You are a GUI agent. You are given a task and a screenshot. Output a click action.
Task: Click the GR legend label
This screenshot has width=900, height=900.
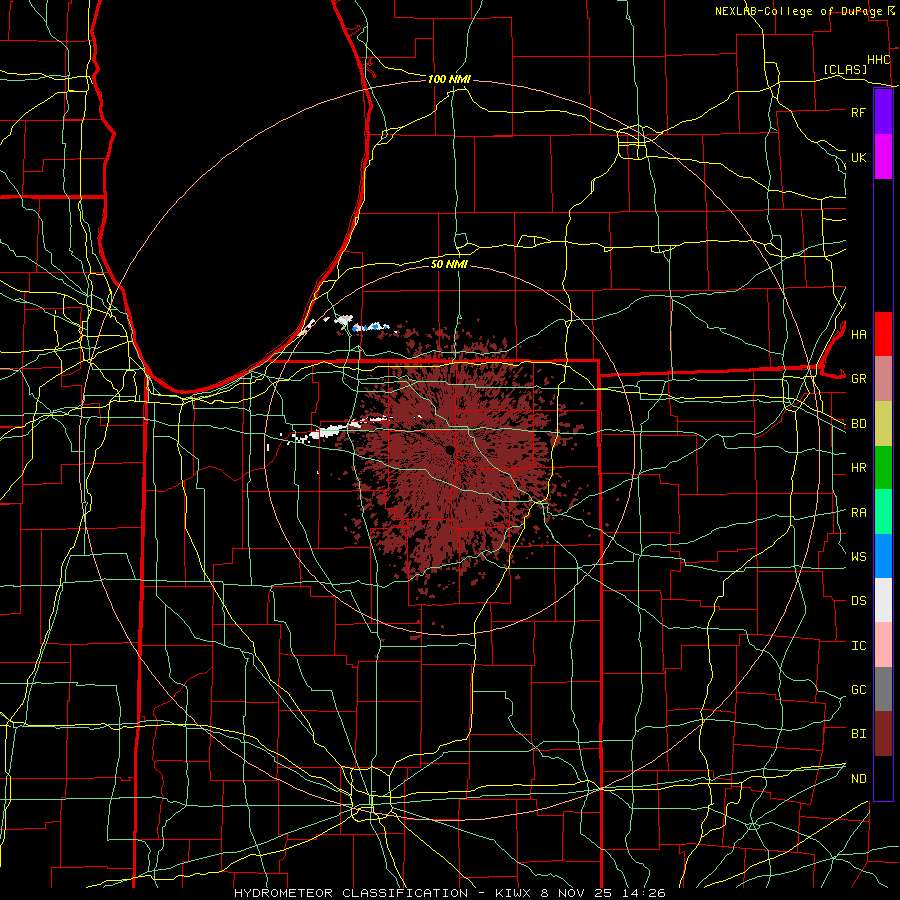pos(858,379)
